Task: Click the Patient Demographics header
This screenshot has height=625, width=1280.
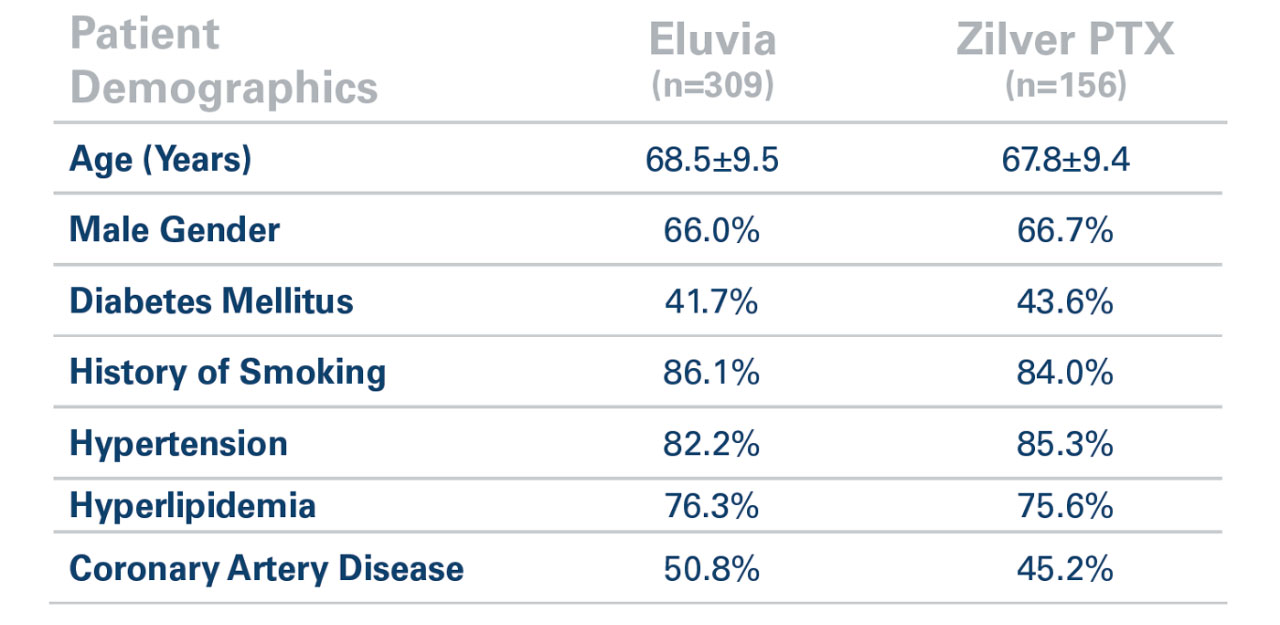Action: click(x=223, y=62)
